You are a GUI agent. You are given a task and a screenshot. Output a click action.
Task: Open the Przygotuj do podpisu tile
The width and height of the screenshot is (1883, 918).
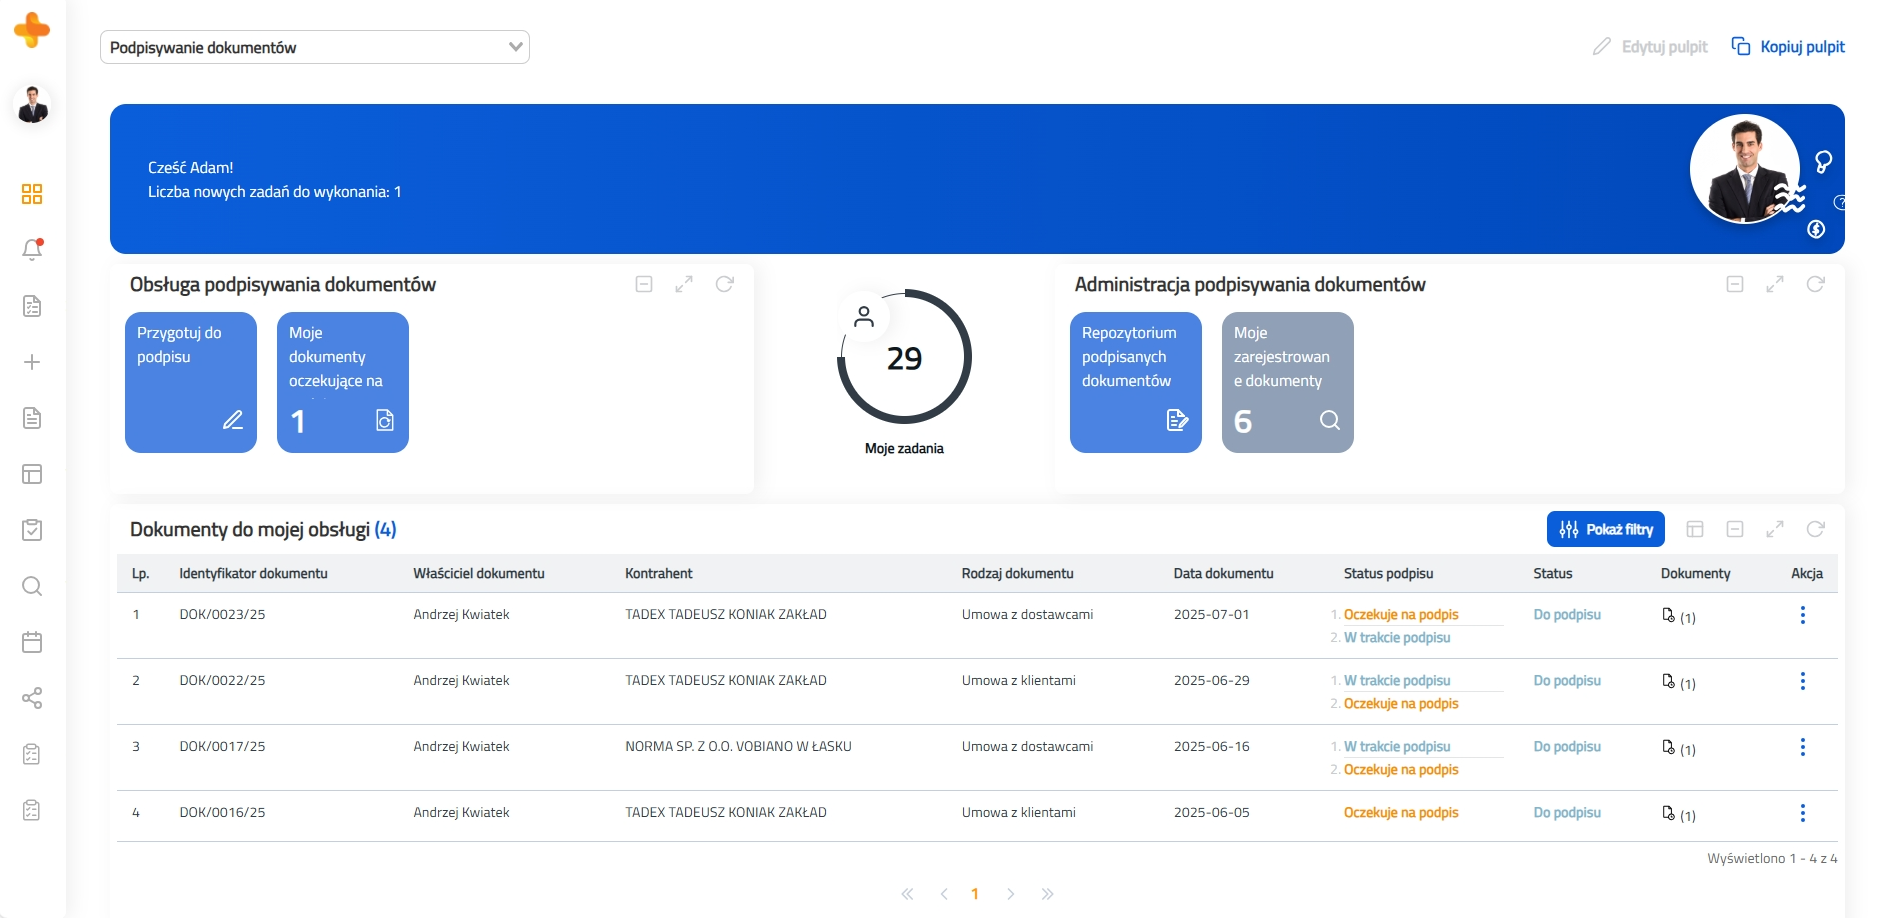(191, 382)
